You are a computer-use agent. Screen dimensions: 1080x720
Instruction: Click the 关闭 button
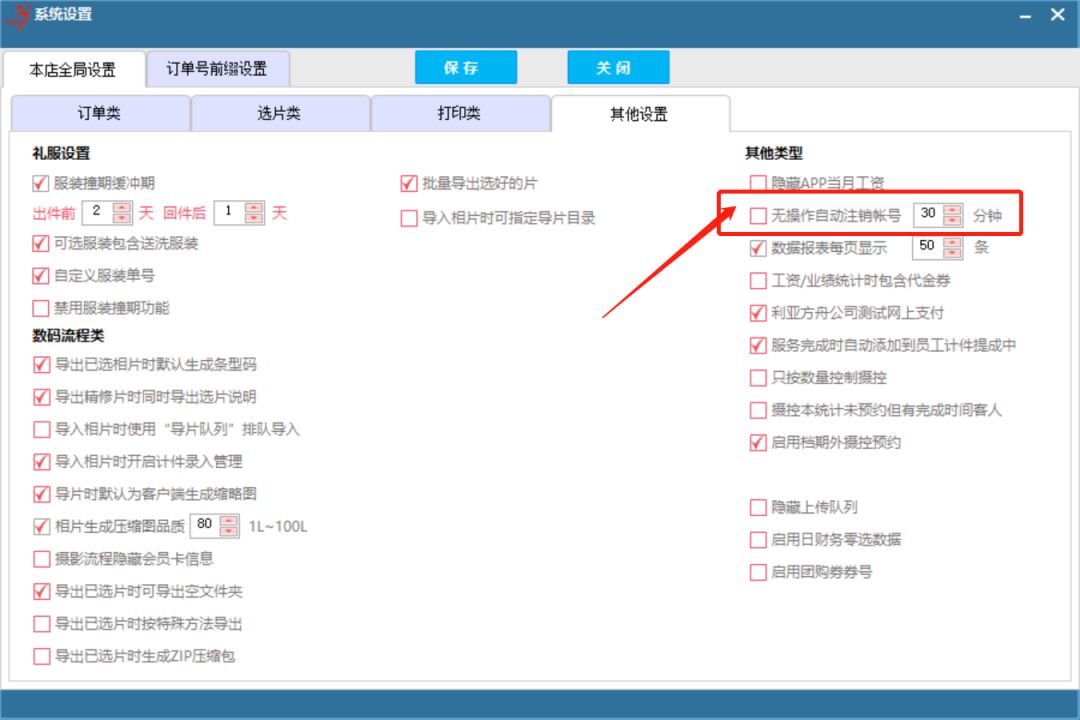pos(618,67)
